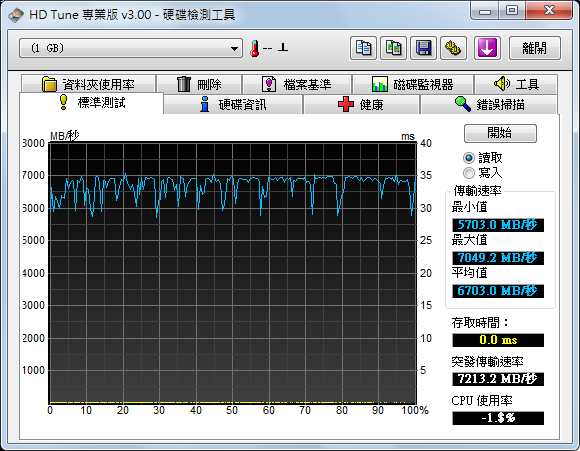Switch to the 刪除 erase tab
The height and width of the screenshot is (451, 580).
coord(199,84)
